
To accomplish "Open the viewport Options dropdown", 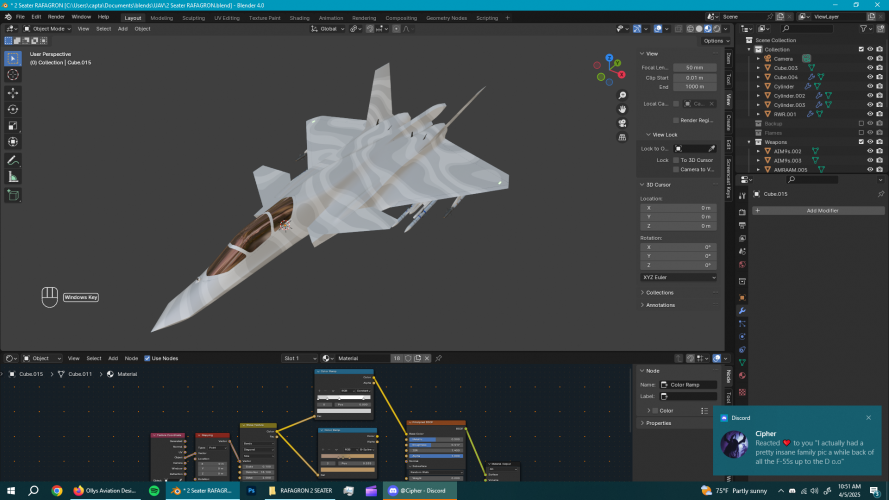I will pos(716,41).
